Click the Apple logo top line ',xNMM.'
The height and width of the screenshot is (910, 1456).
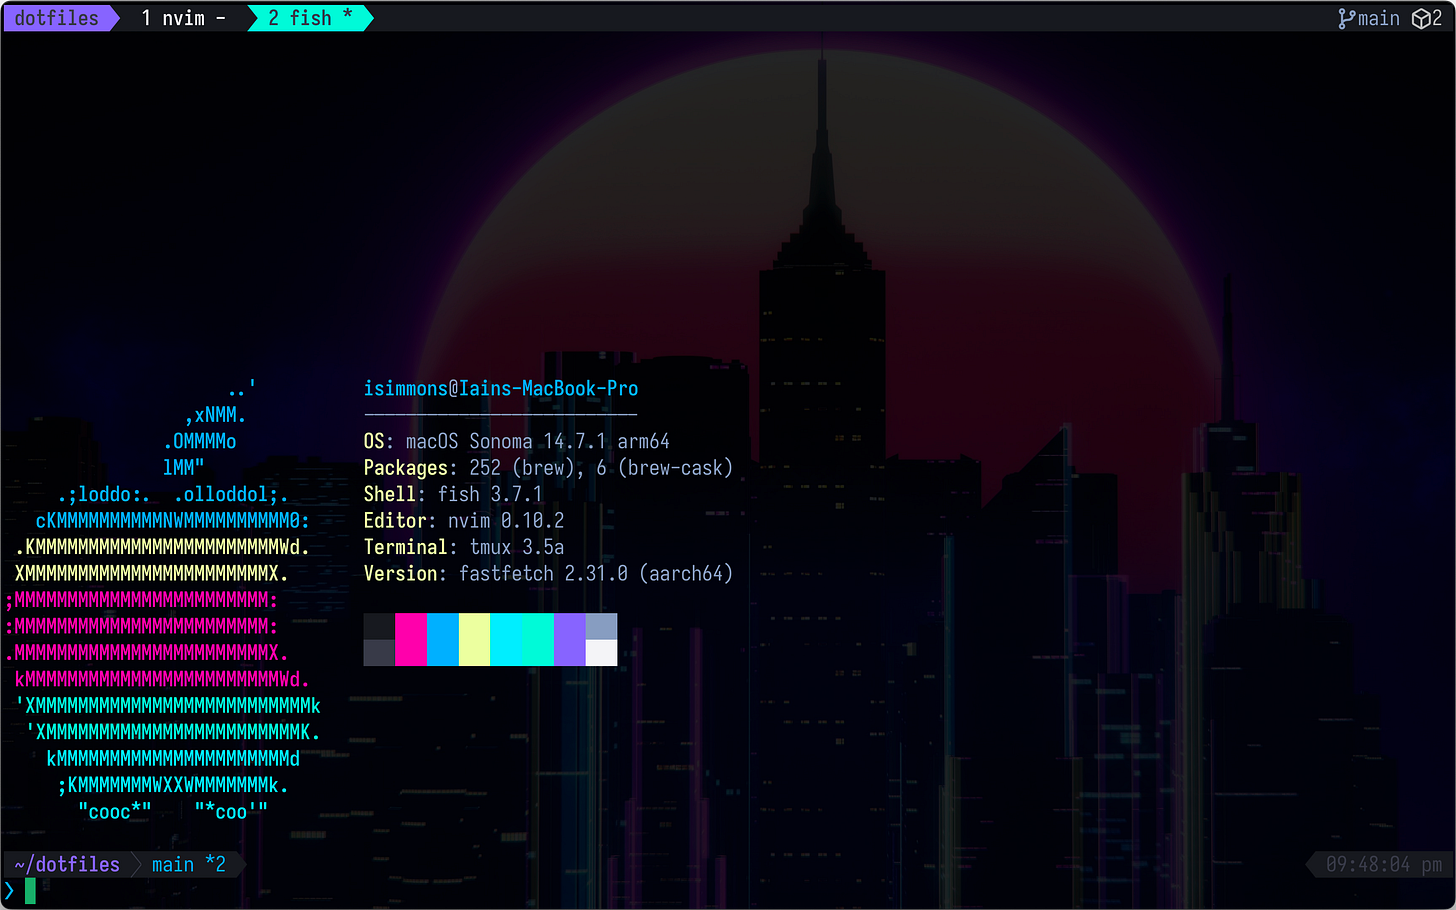(x=215, y=415)
